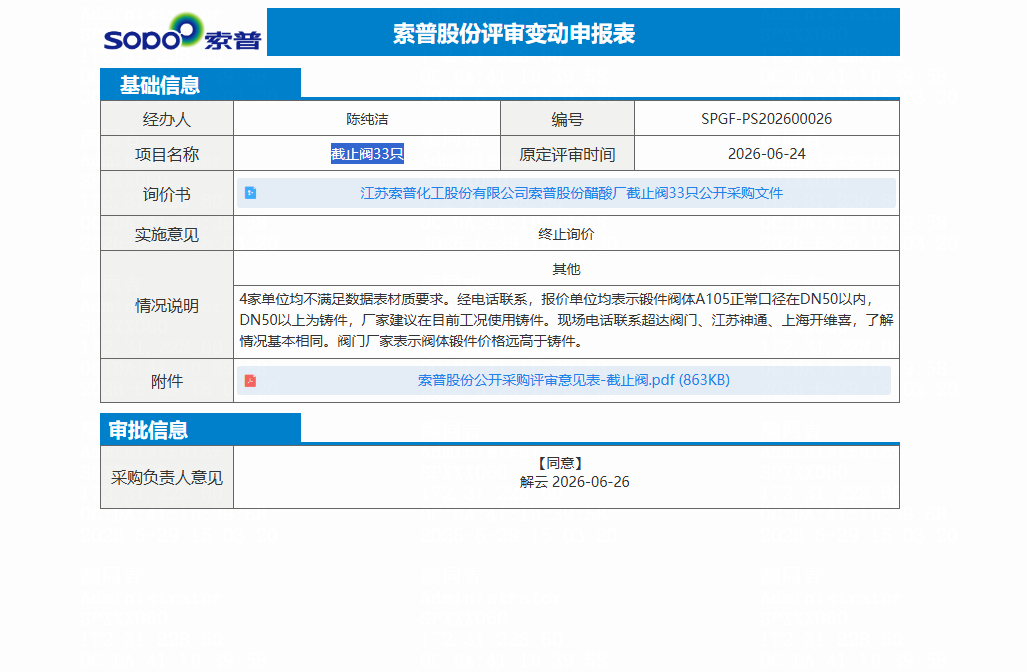Click the handler name 陈纯洁
The width and height of the screenshot is (1027, 672).
(367, 119)
